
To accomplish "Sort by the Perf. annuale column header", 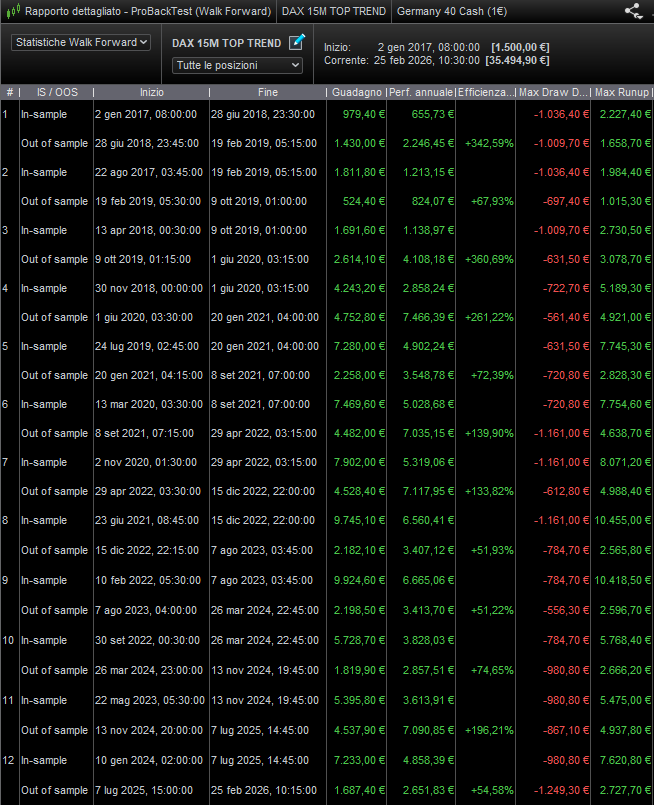I will (x=420, y=93).
